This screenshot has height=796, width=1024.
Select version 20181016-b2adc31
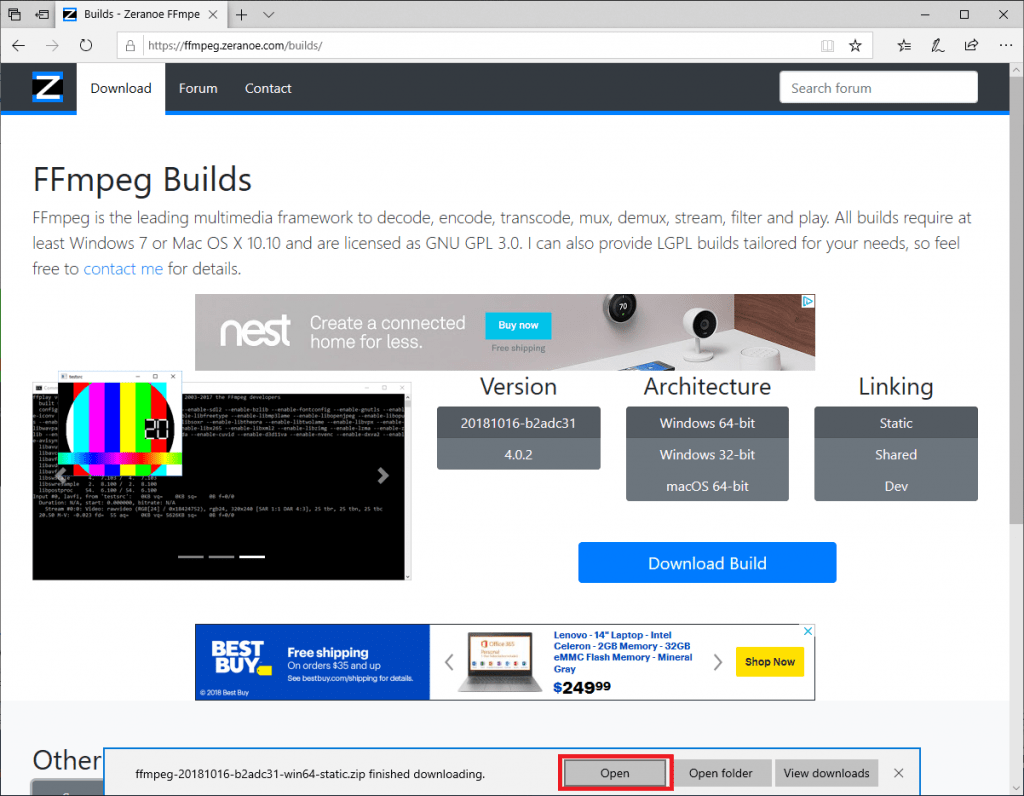point(519,423)
